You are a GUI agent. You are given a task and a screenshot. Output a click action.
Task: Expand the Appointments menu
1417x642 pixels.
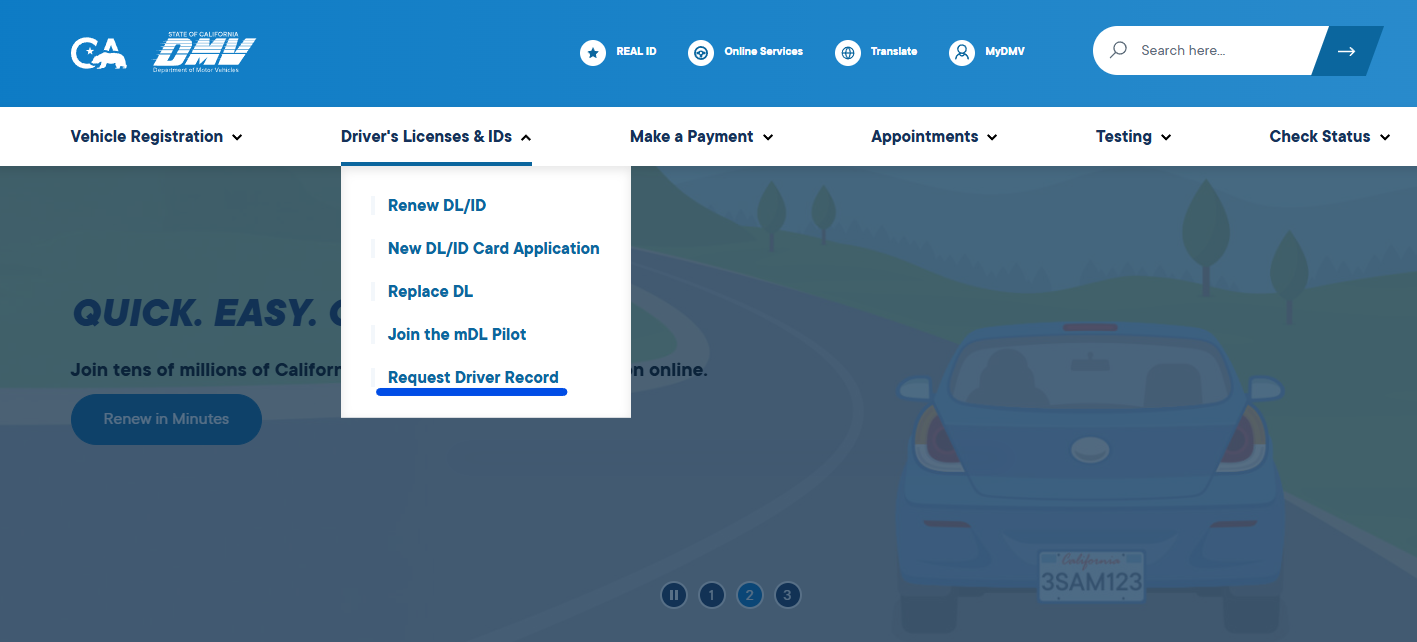pyautogui.click(x=934, y=137)
